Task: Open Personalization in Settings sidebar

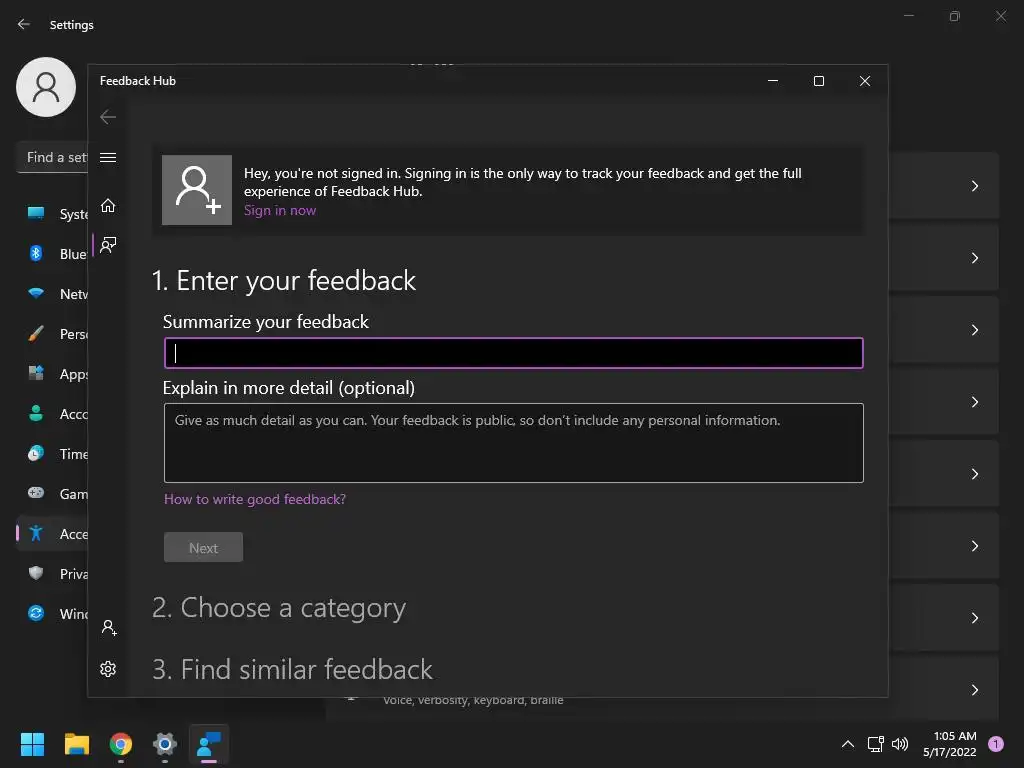Action: click(x=52, y=334)
